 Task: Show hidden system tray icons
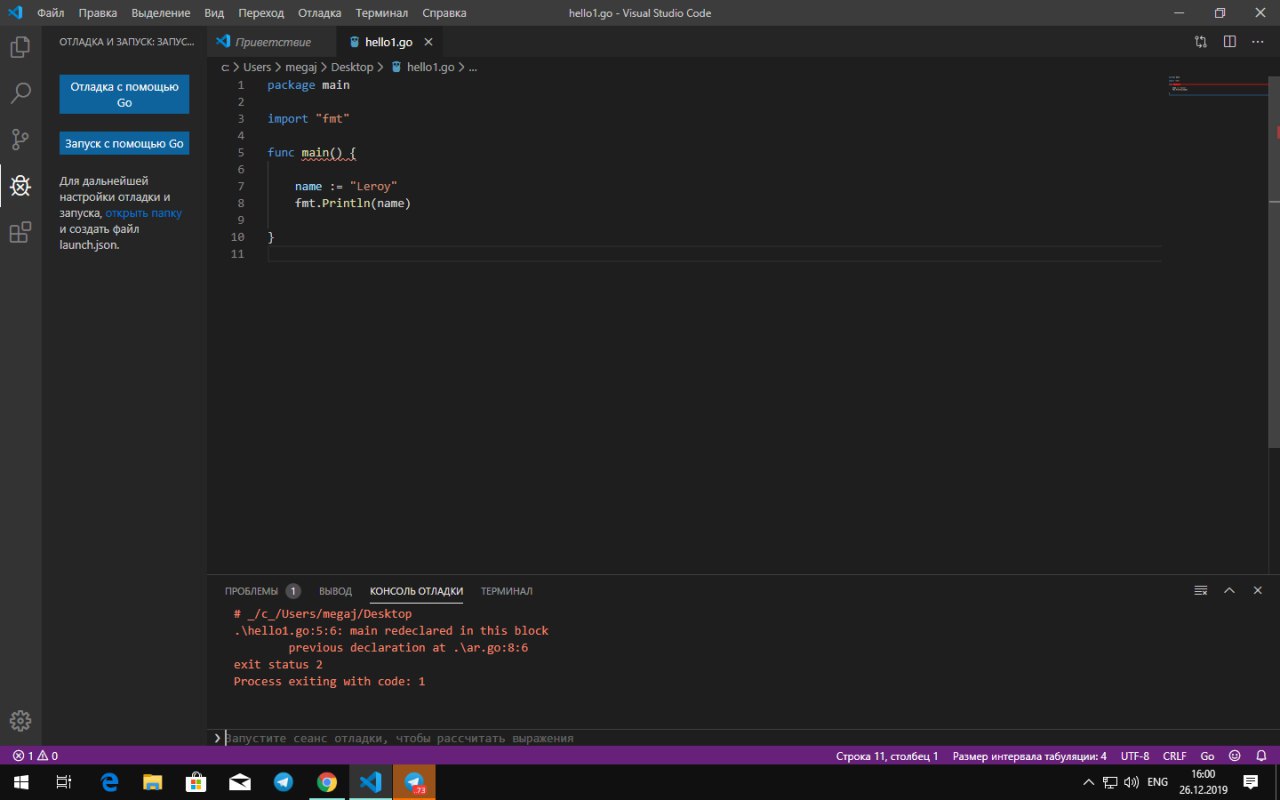click(1089, 782)
